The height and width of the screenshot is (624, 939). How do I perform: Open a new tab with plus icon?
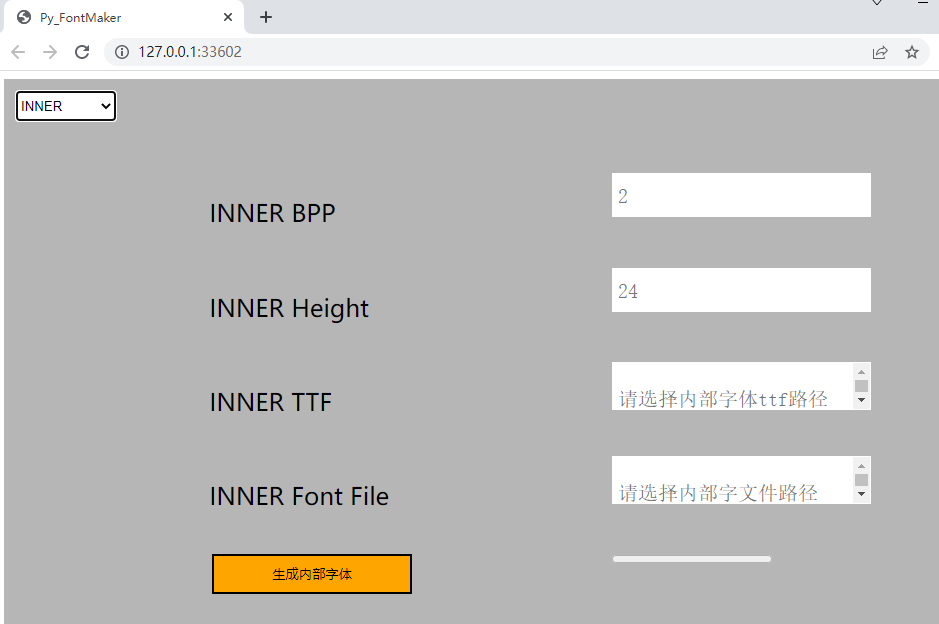[x=266, y=17]
